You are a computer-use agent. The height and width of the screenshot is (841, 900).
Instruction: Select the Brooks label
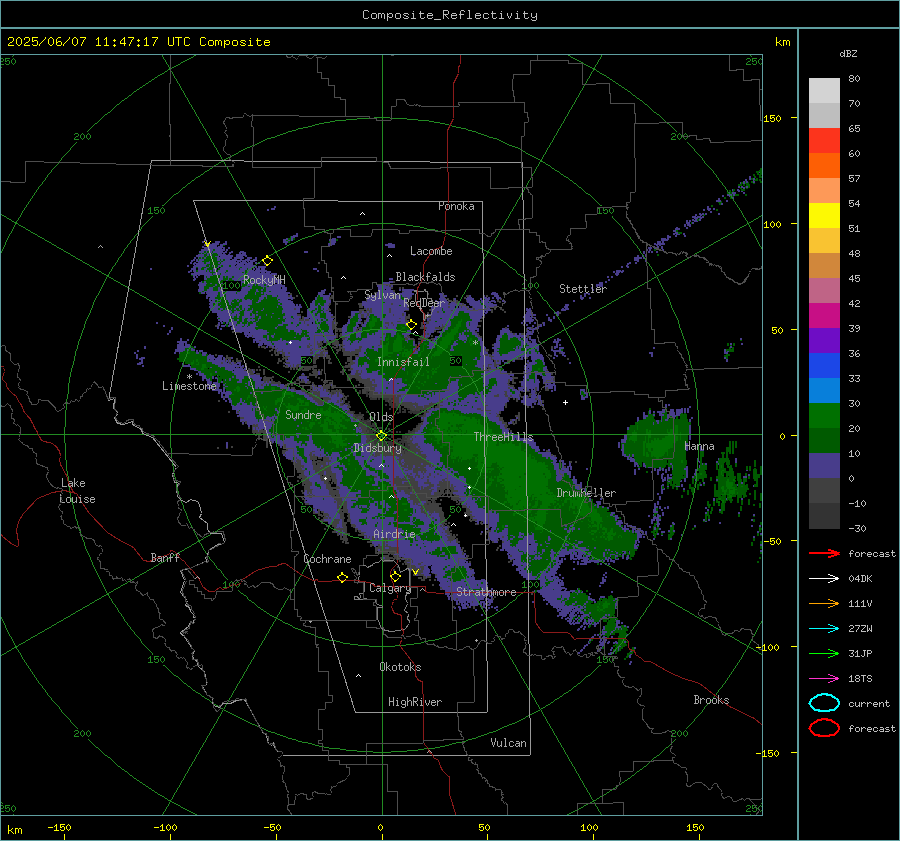pyautogui.click(x=711, y=700)
